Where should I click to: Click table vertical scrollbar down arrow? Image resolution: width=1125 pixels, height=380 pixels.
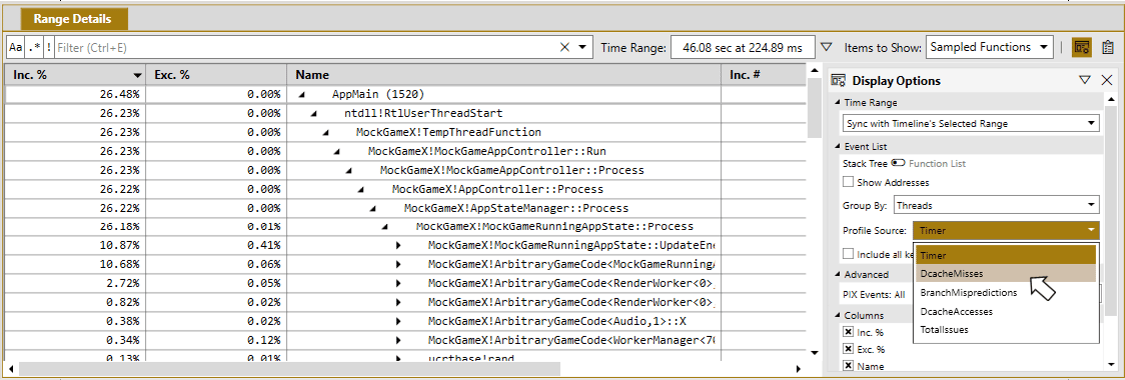(x=814, y=352)
